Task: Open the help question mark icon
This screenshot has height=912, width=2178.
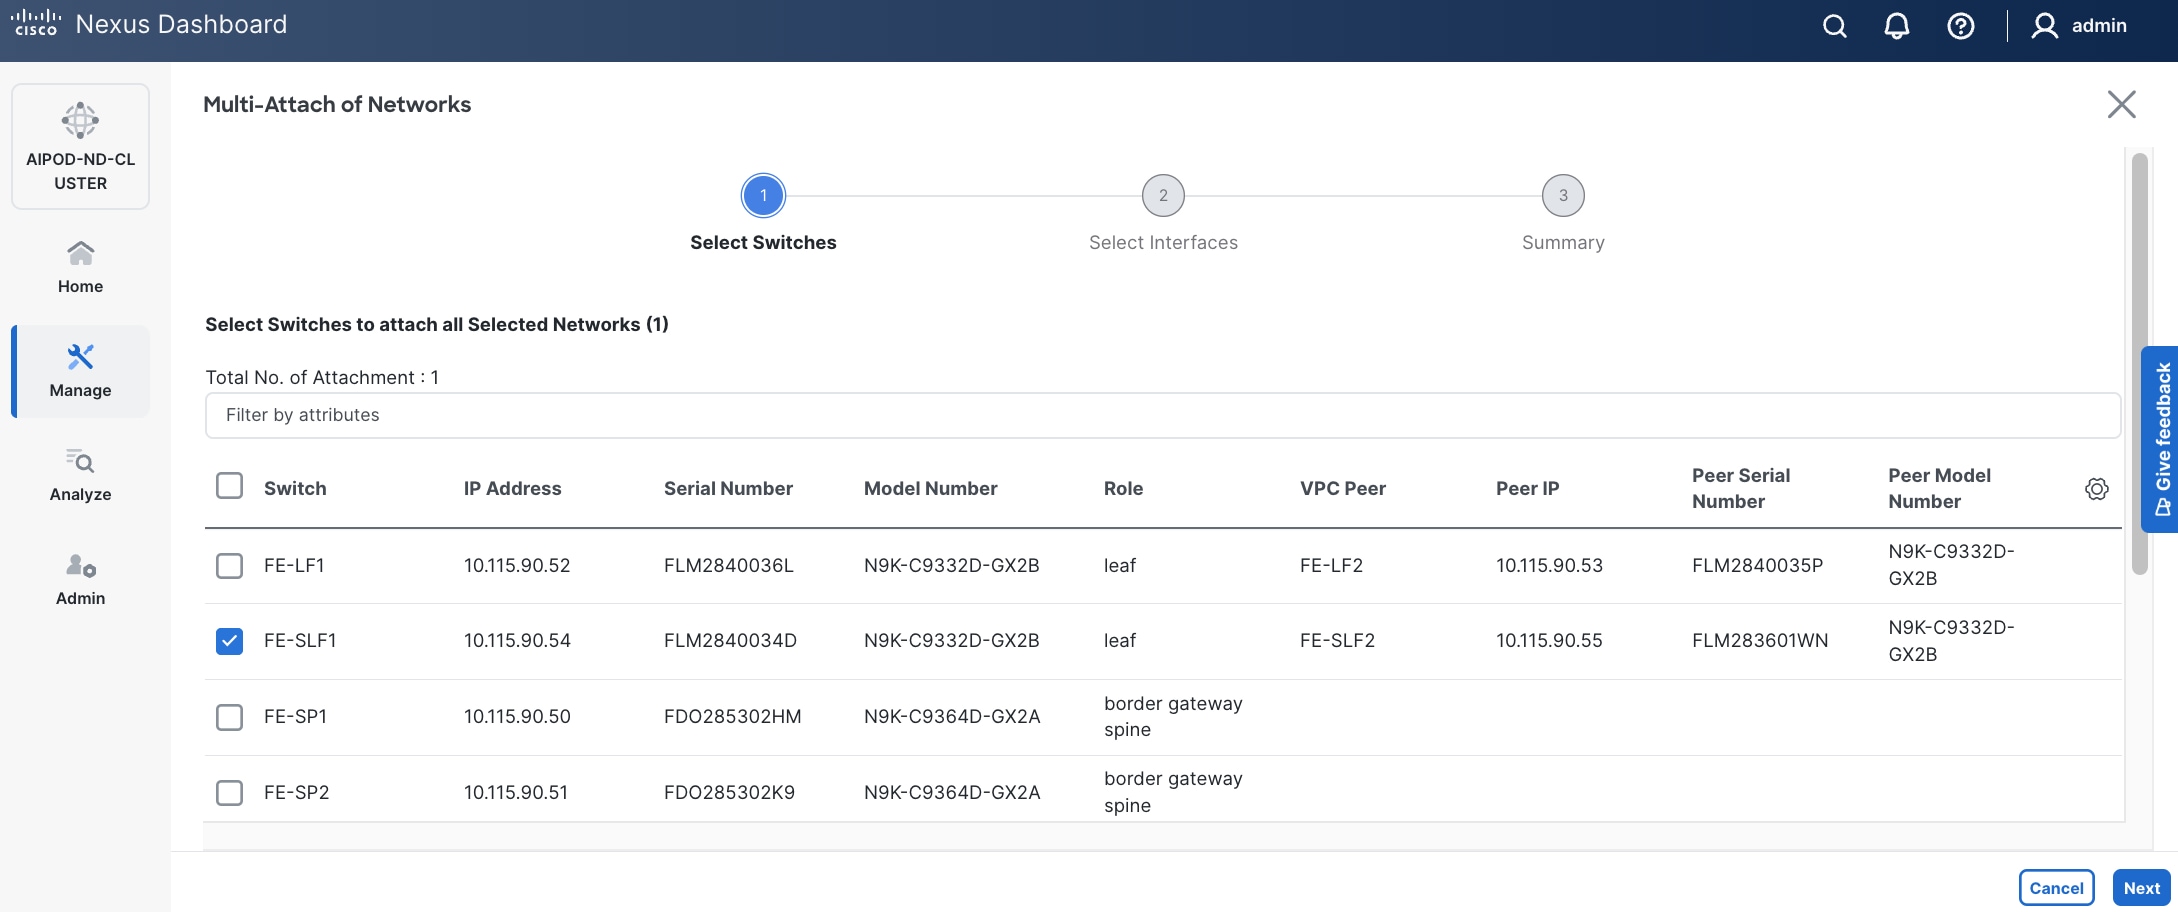Action: tap(1960, 26)
